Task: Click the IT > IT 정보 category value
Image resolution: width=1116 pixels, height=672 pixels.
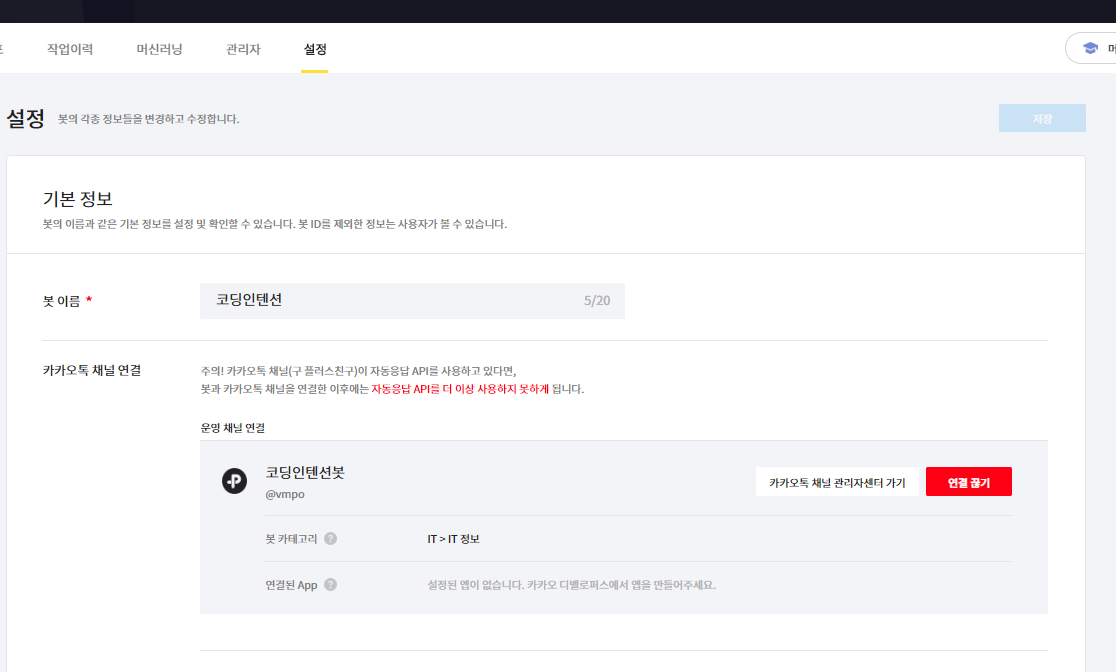Action: 453,539
